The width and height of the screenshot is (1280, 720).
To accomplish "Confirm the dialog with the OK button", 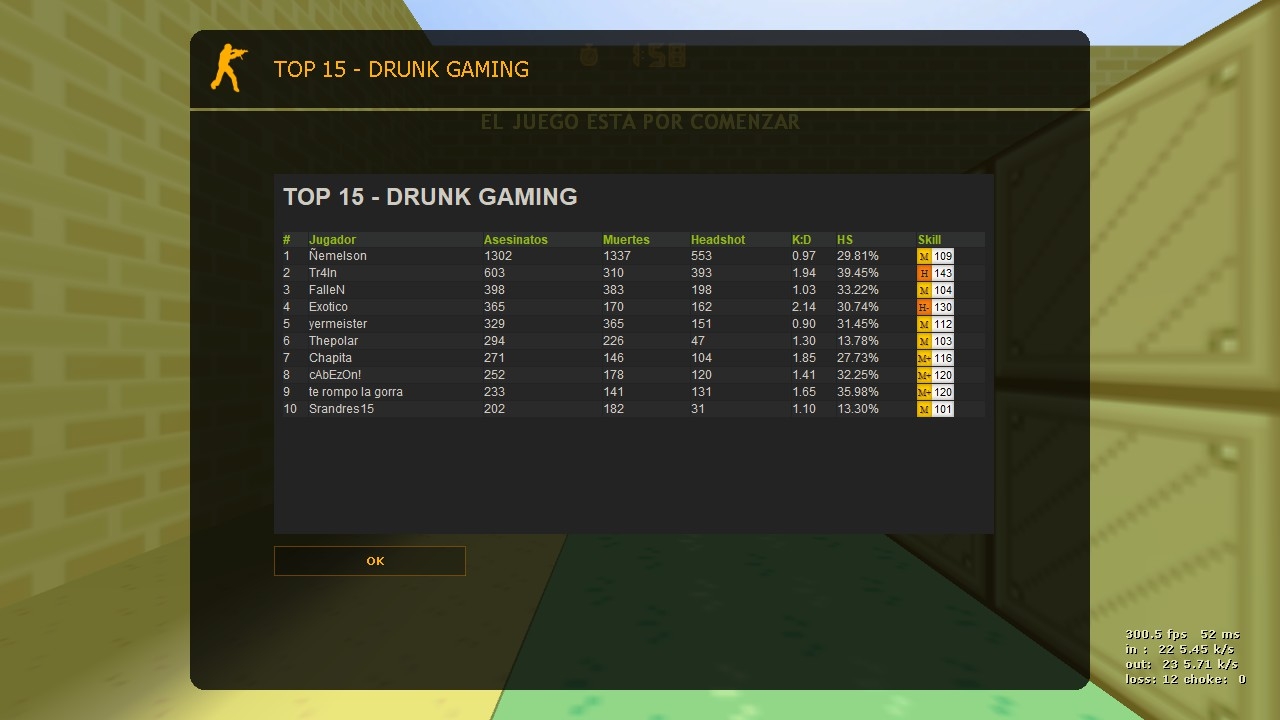I will (370, 561).
